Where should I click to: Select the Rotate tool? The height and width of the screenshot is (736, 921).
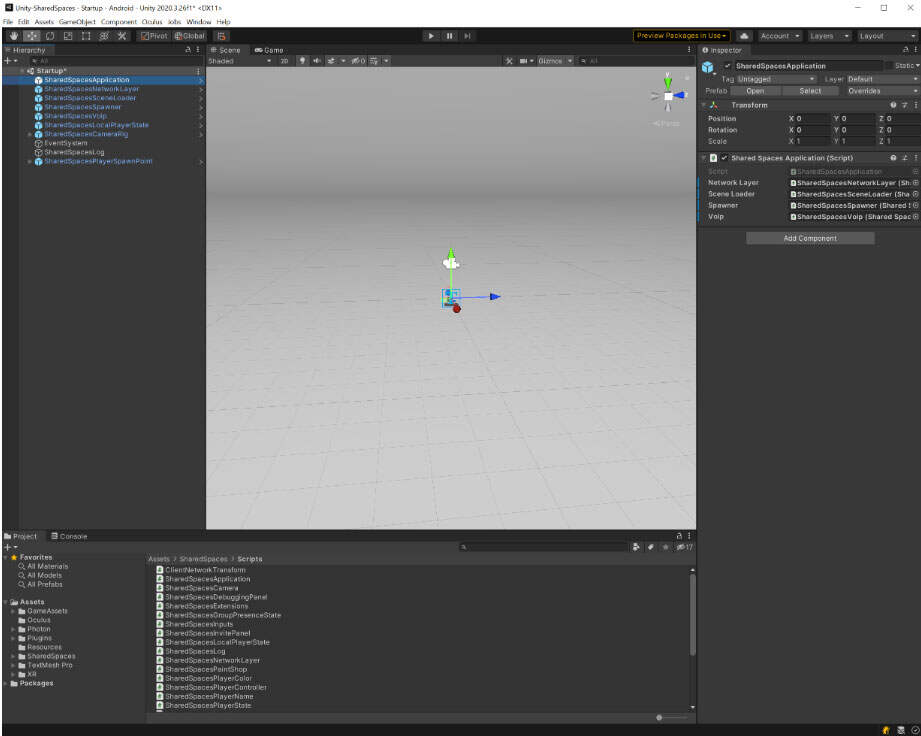coord(50,36)
